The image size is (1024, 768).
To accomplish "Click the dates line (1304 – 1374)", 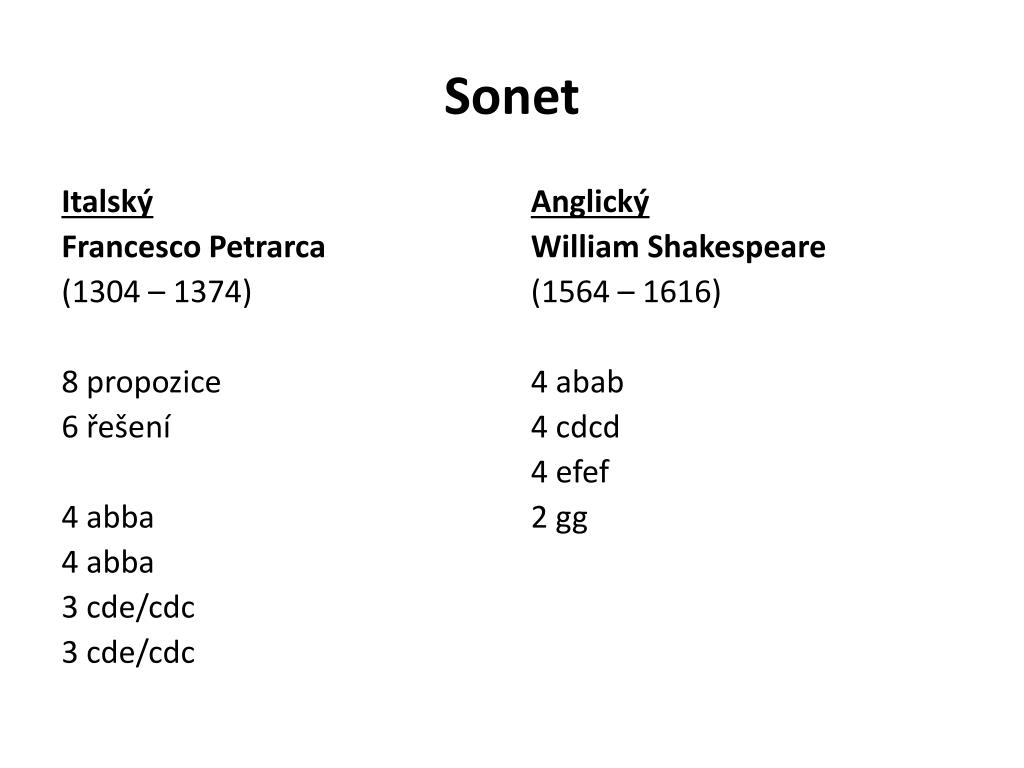I will coord(157,292).
